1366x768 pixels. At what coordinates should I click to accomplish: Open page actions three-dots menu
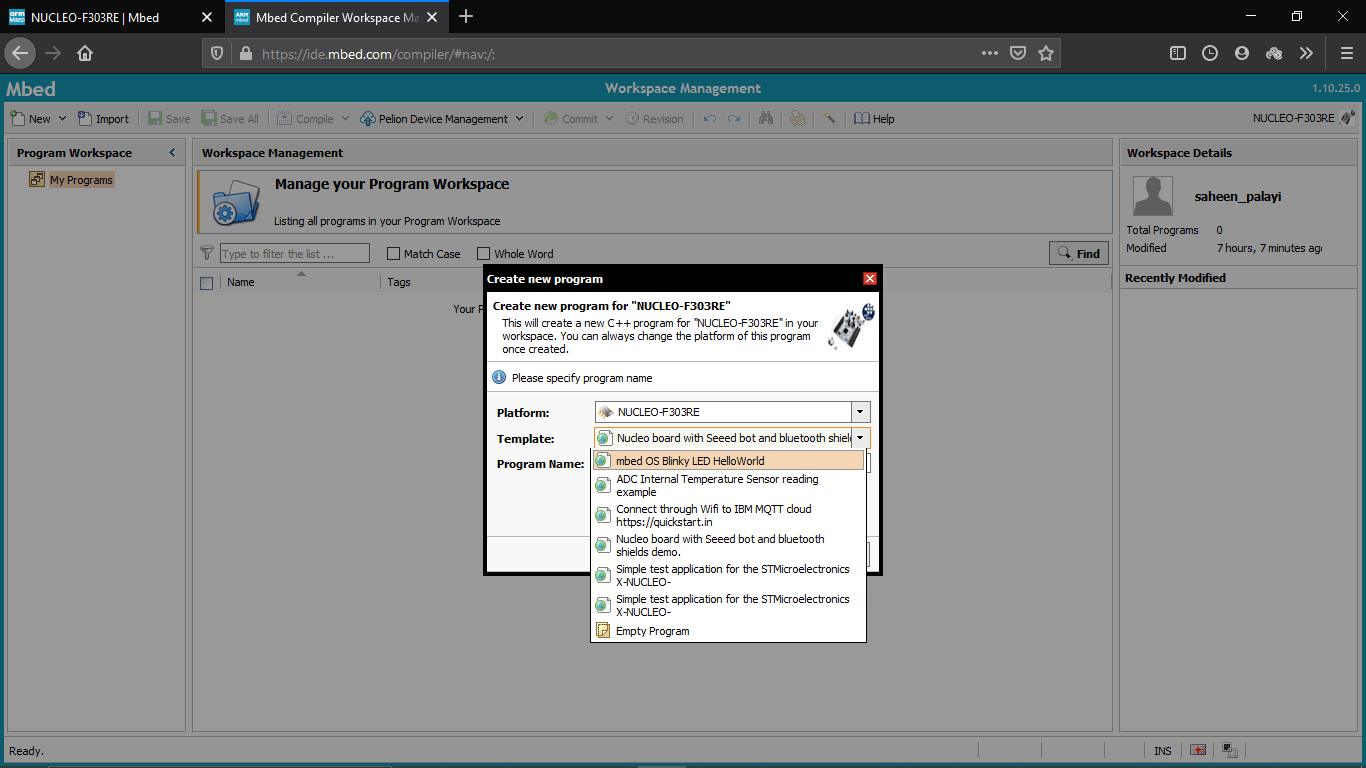pos(989,53)
